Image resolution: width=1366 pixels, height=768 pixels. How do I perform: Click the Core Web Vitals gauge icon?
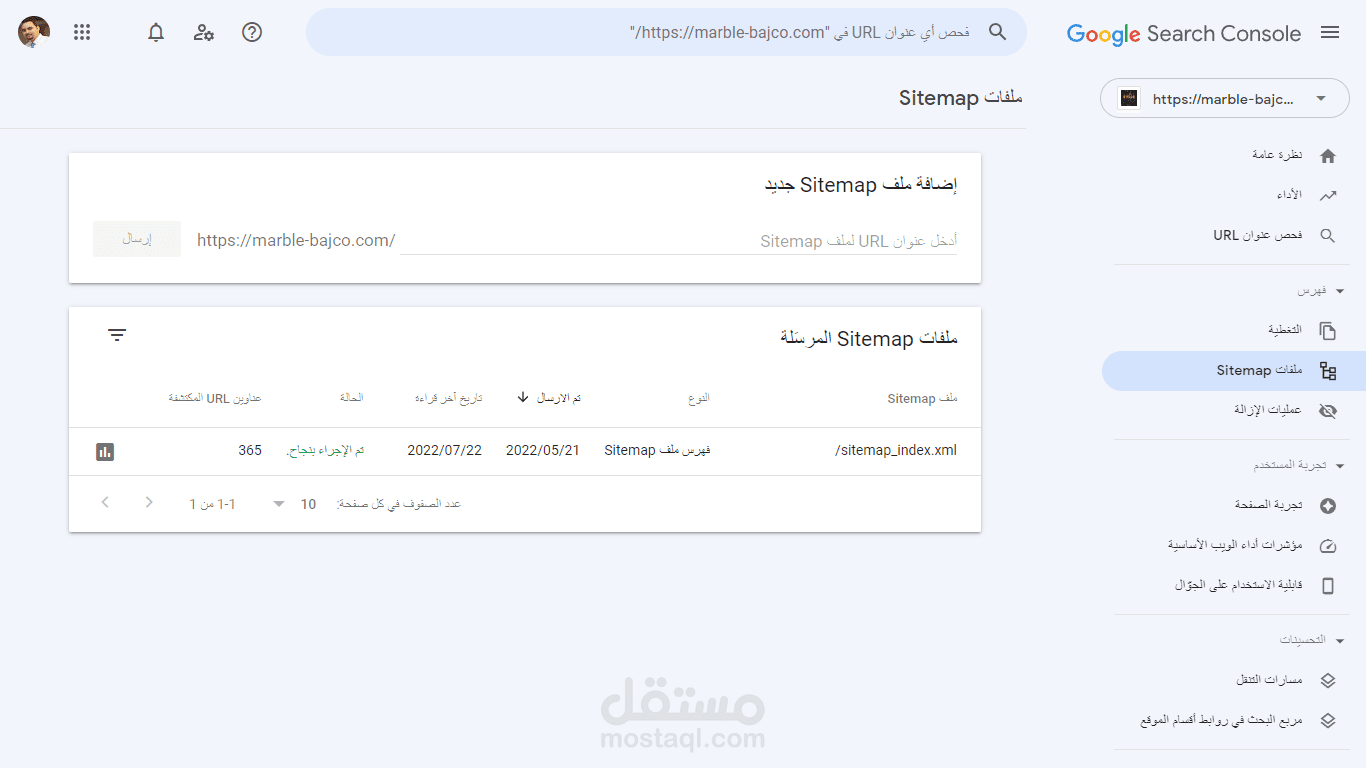1328,546
